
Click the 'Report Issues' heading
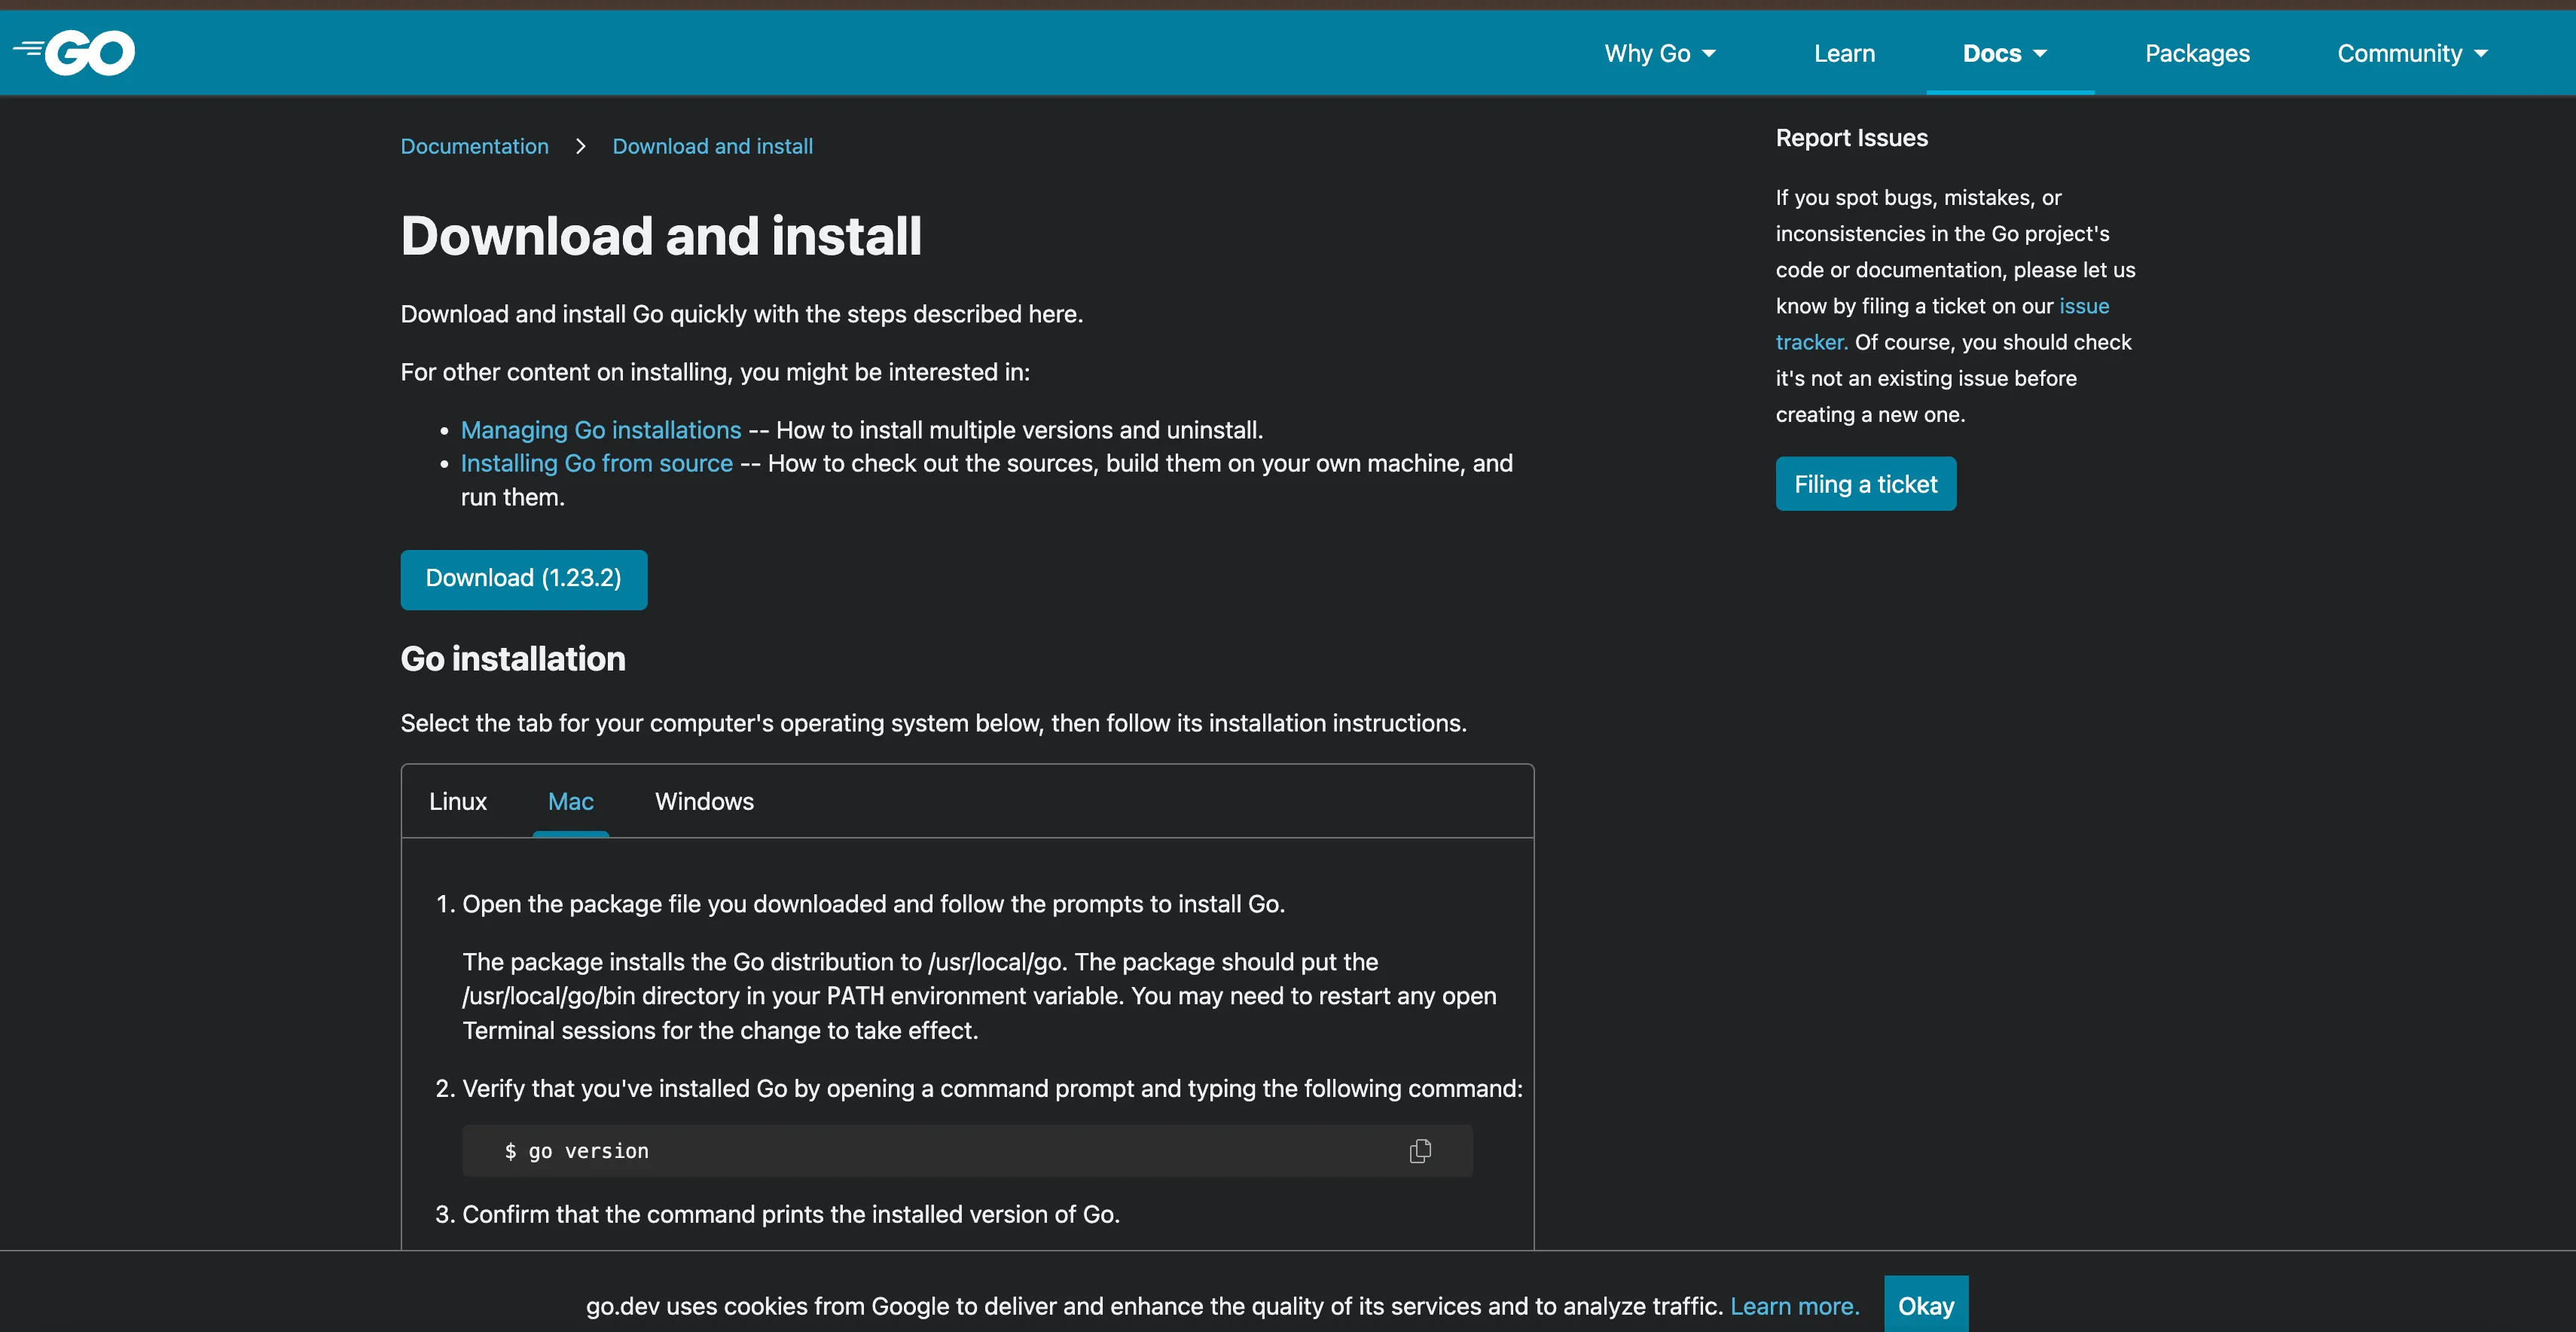[1852, 138]
